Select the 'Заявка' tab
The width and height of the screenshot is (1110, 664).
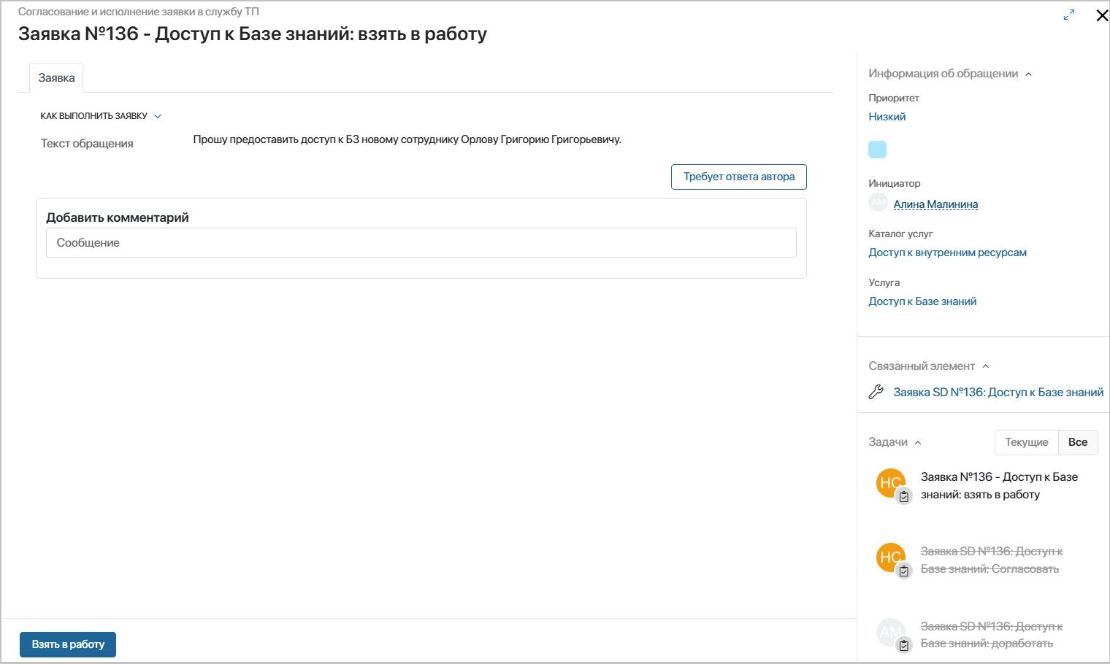pyautogui.click(x=56, y=77)
